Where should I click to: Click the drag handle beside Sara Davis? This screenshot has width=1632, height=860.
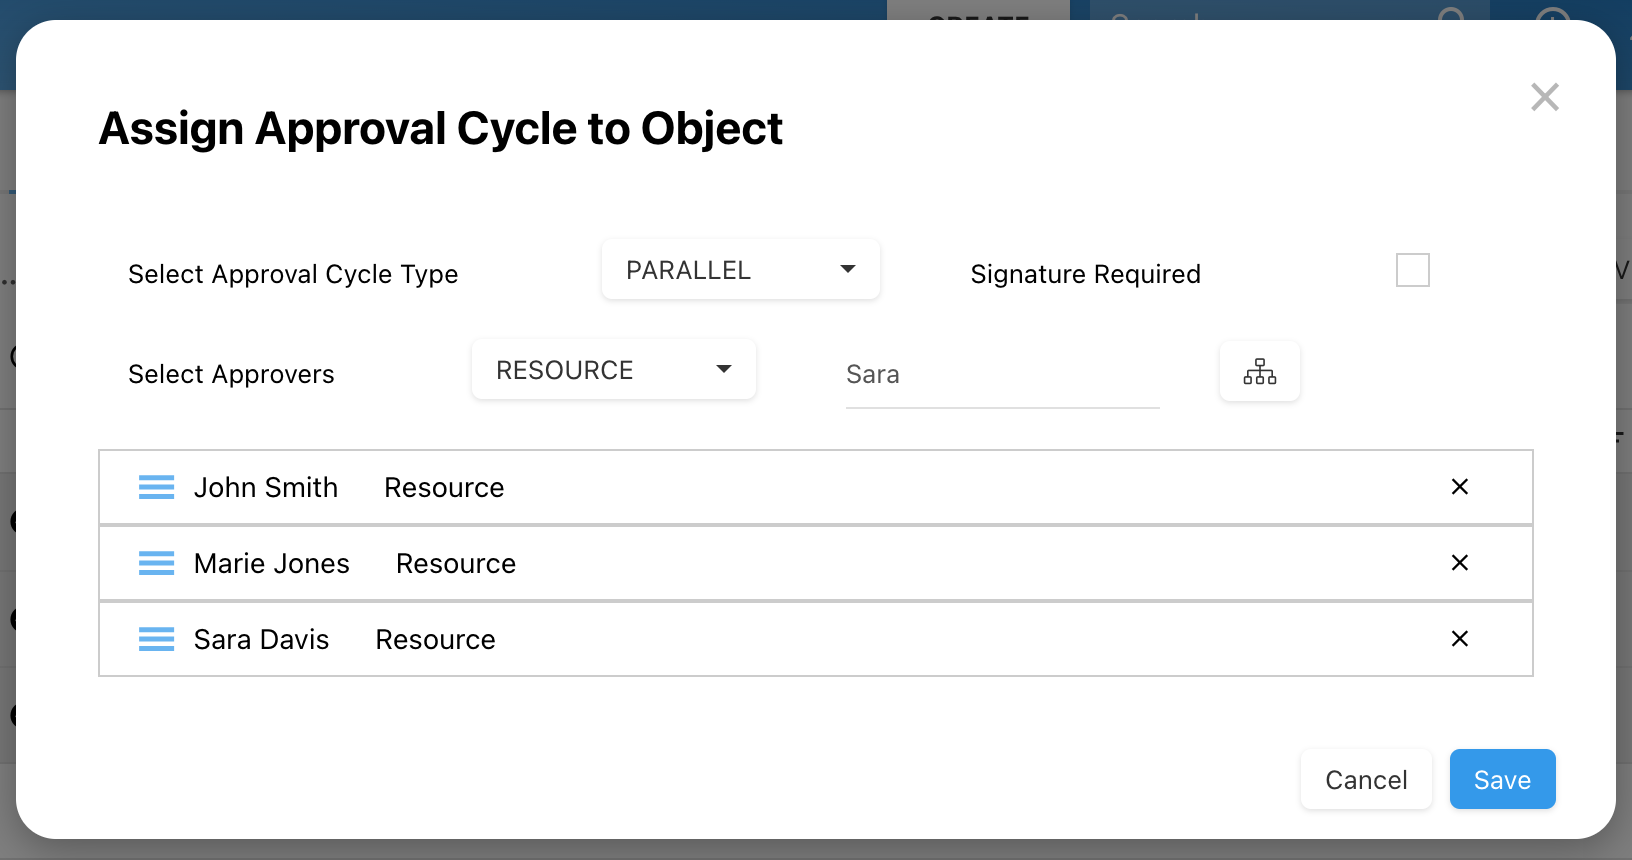(156, 639)
